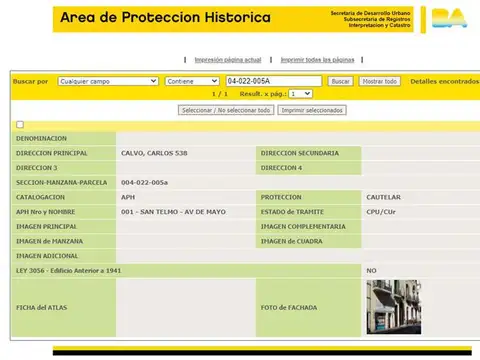Click the 'Detalles encontrados' text

[x=445, y=81]
